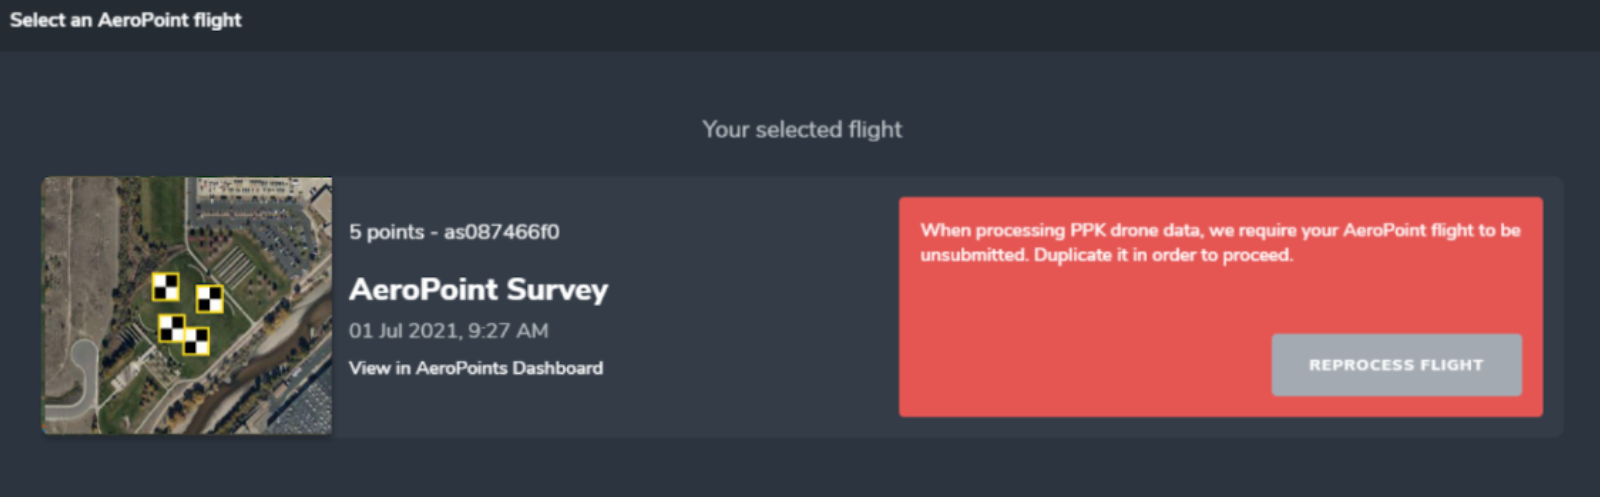
Task: Click the Select an AeroPoint flight header
Action: [x=126, y=20]
